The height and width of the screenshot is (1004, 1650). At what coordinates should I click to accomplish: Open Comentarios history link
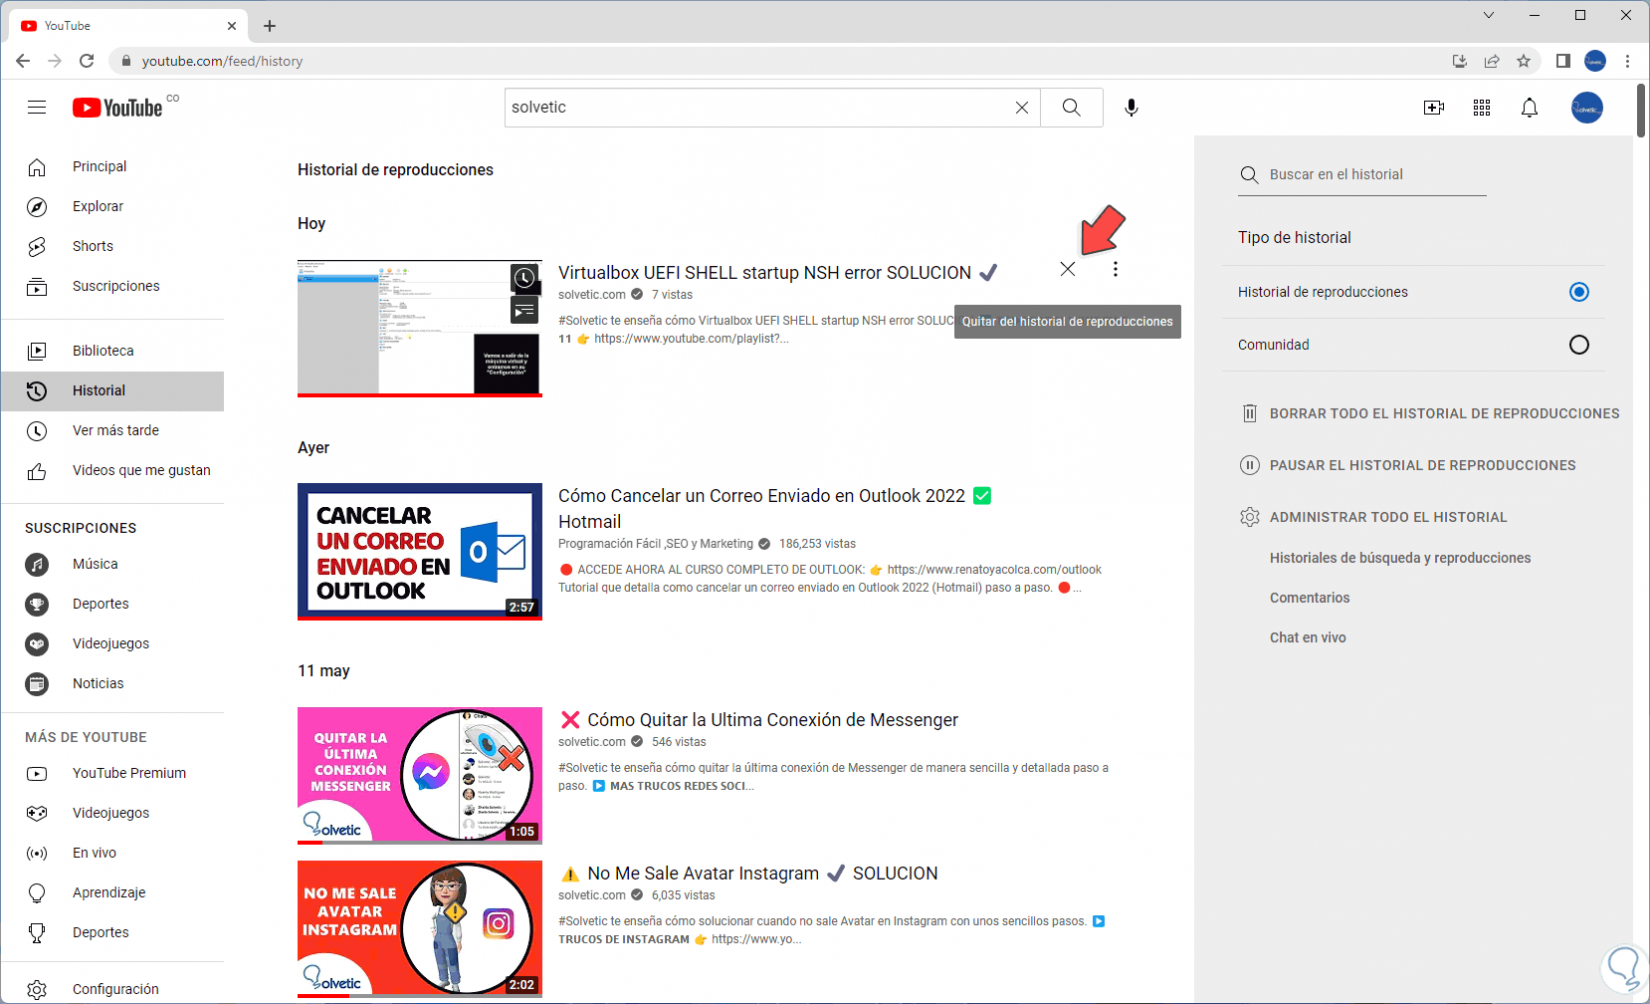coord(1309,598)
